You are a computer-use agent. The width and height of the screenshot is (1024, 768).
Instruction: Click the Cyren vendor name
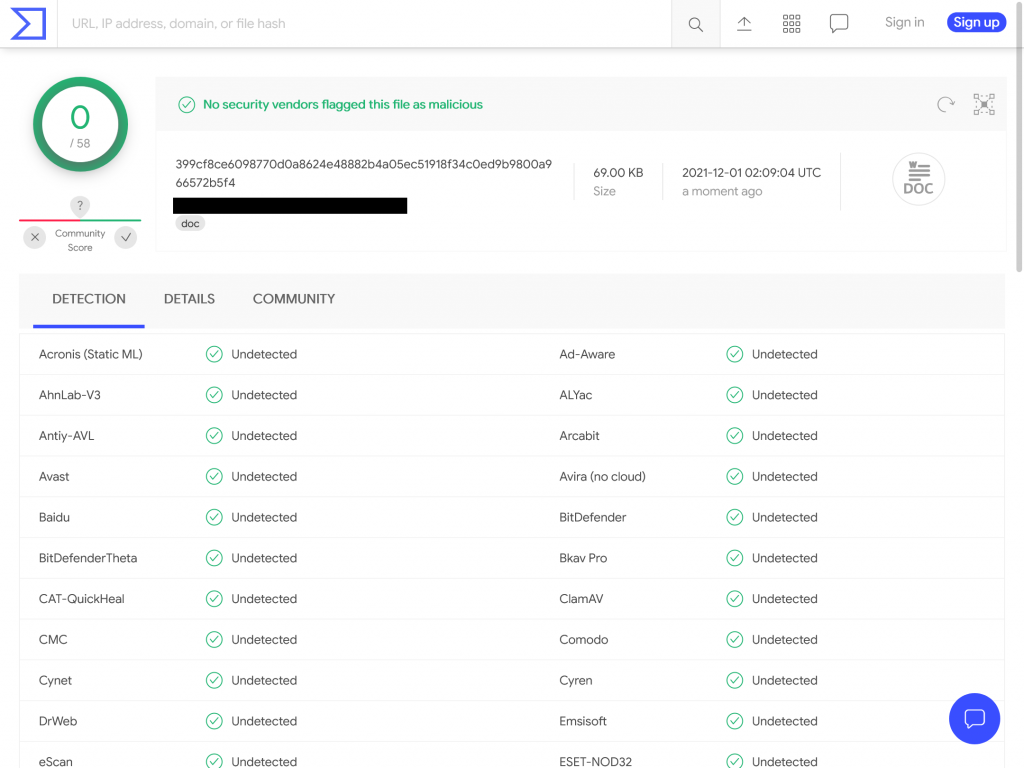(576, 680)
